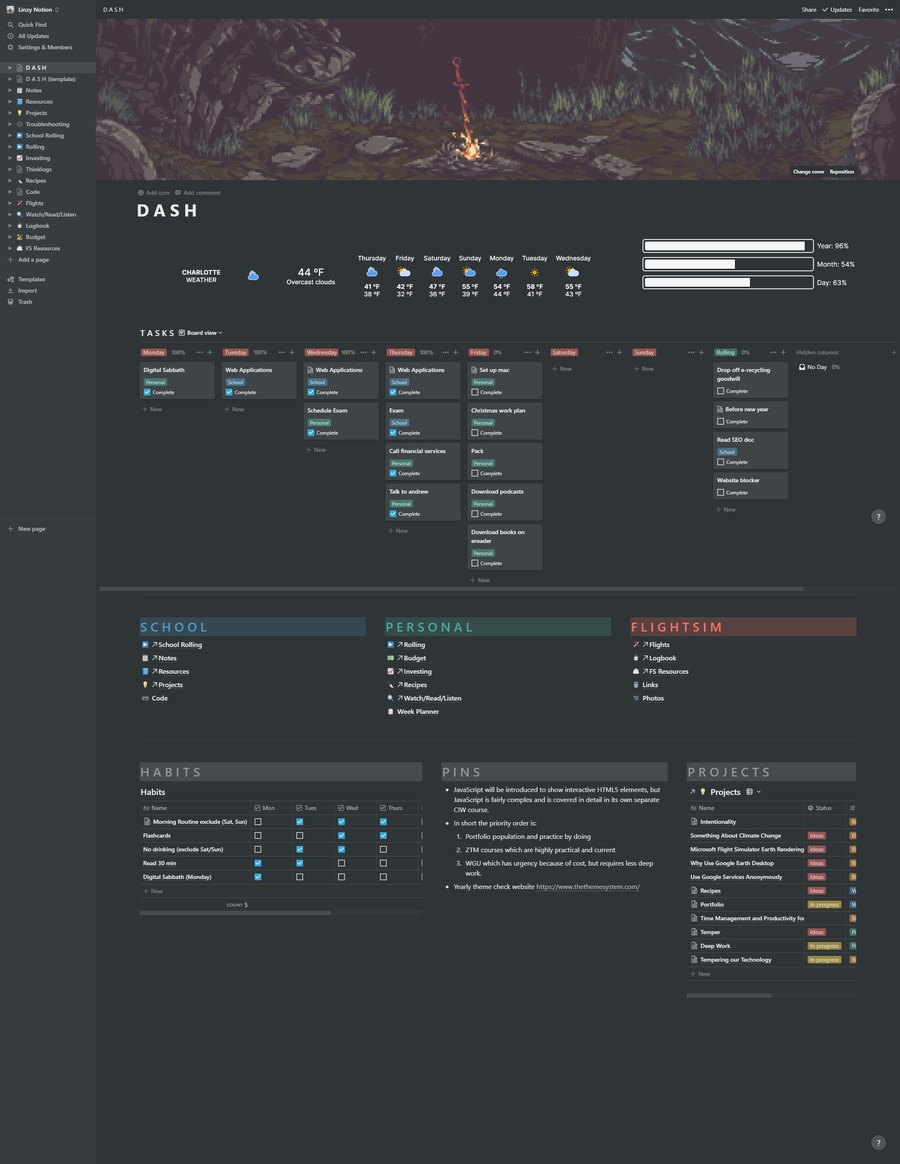Open Quick Find search in sidebar

(32, 25)
